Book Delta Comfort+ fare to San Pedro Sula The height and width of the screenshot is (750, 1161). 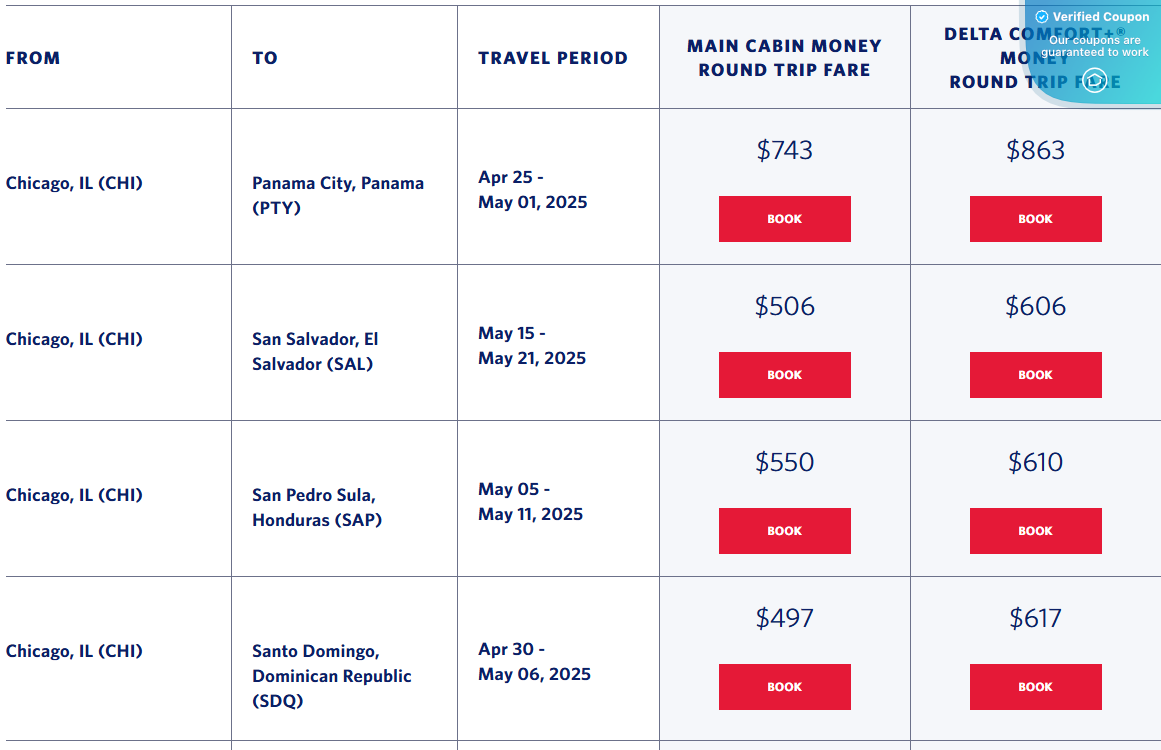1035,530
